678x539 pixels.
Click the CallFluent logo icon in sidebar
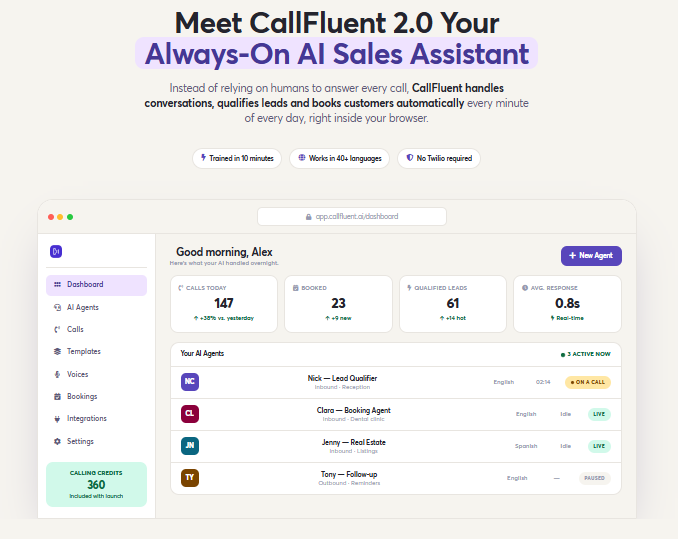coord(56,251)
